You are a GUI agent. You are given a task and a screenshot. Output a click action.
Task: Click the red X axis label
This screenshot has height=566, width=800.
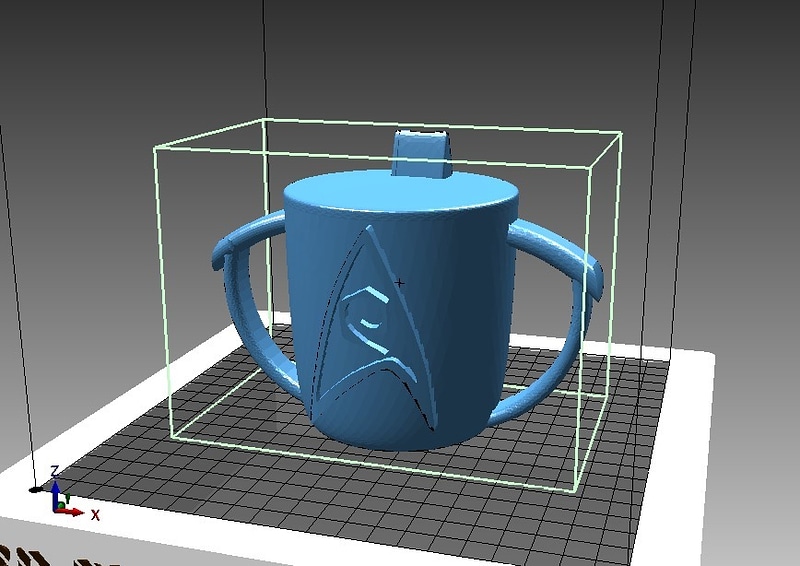(95, 514)
